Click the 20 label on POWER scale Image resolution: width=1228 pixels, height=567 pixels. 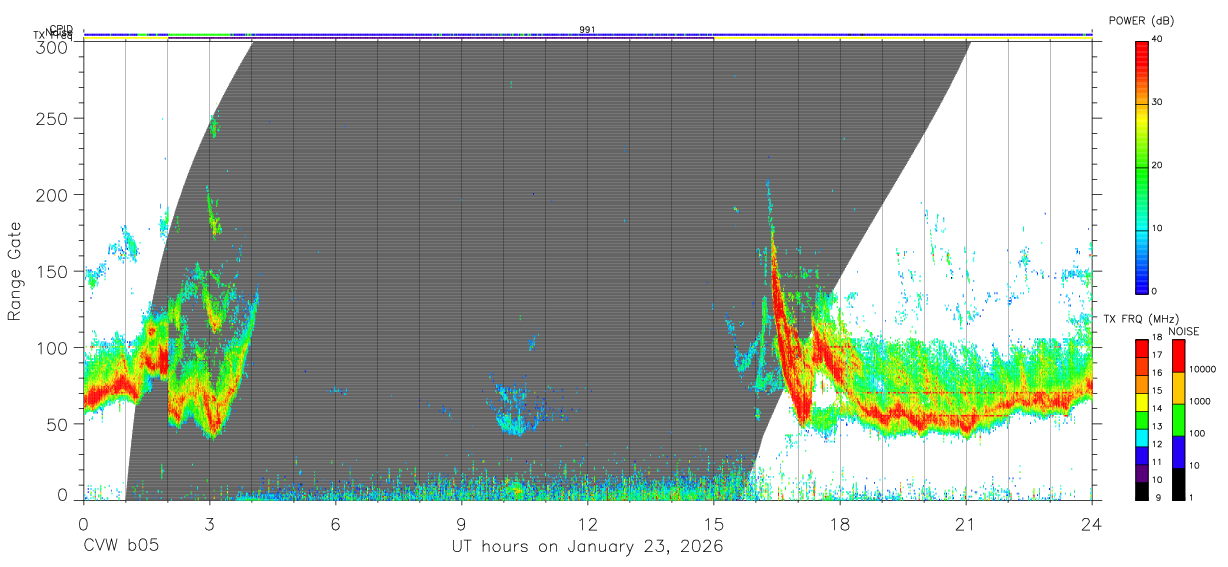click(x=1157, y=166)
